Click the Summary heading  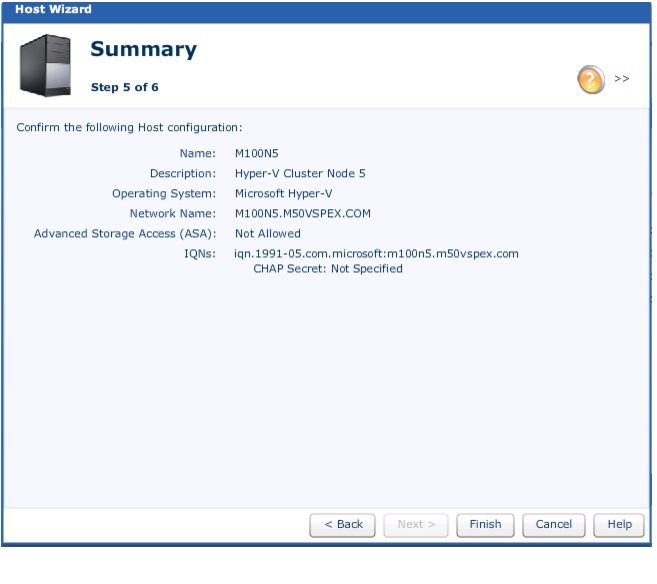[x=143, y=49]
